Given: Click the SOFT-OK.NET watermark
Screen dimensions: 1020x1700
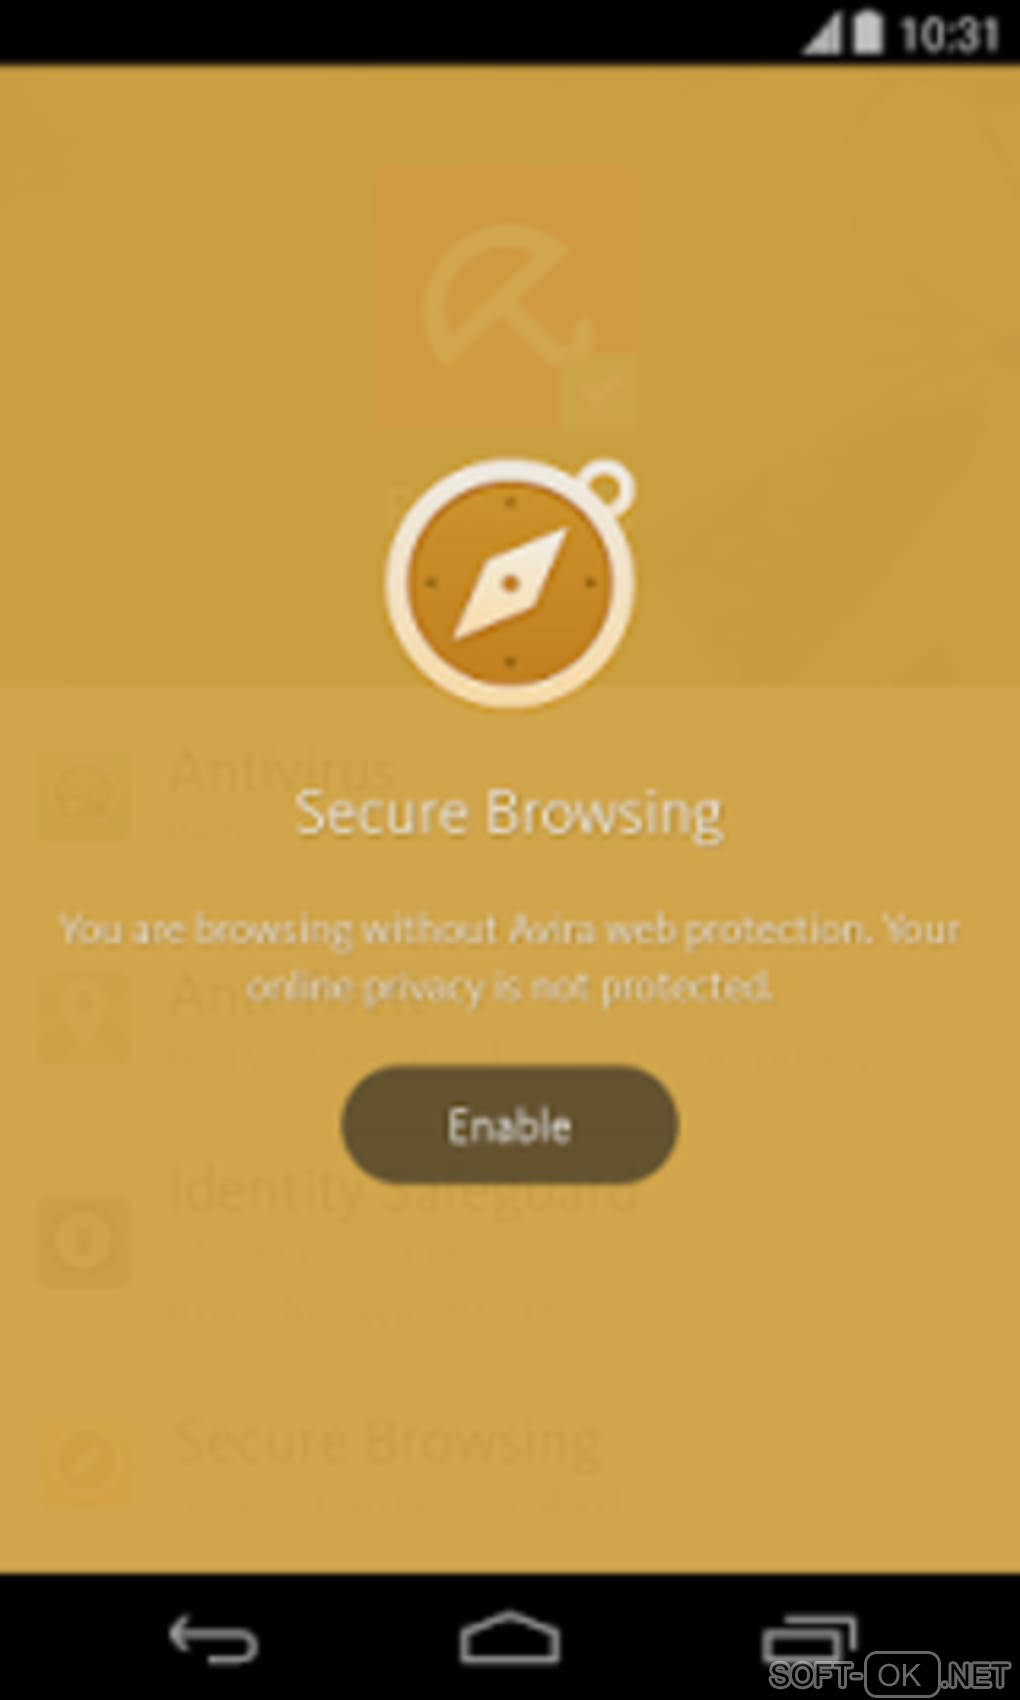Looking at the screenshot, I should pos(890,1674).
